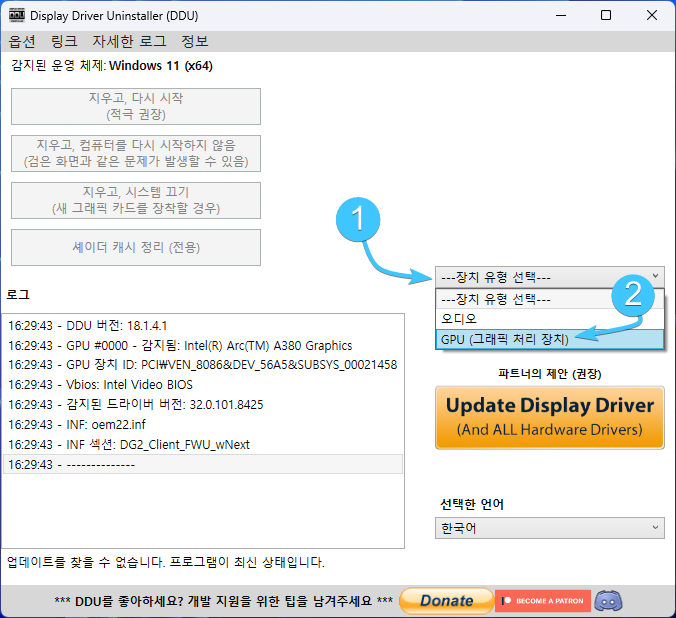
Task: Expand the 장치 유형 선택 dropdown
Action: point(549,277)
